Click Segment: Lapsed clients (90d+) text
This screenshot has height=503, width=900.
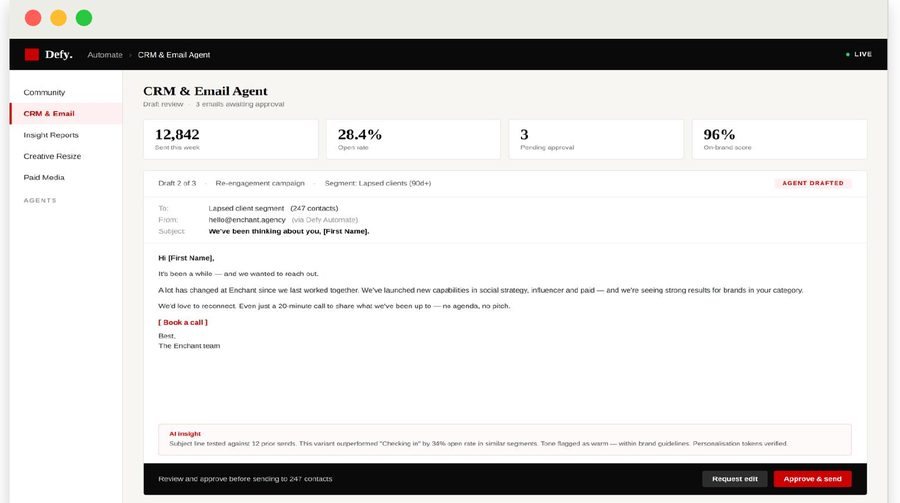click(378, 183)
